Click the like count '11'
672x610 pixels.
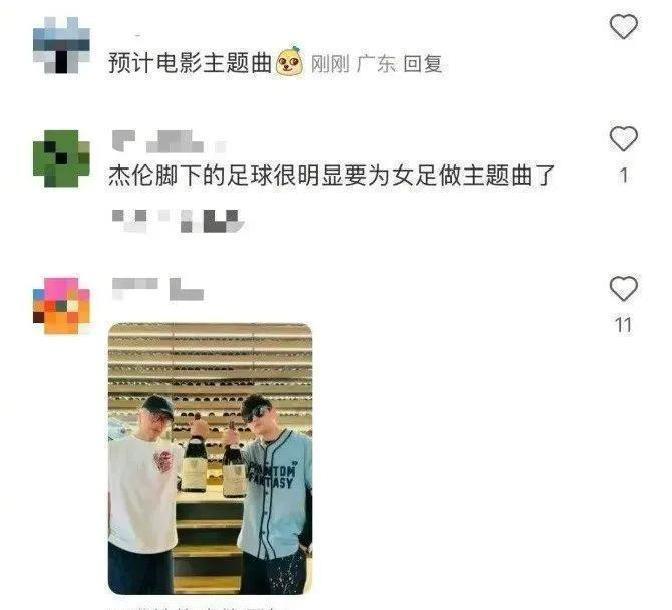[624, 325]
